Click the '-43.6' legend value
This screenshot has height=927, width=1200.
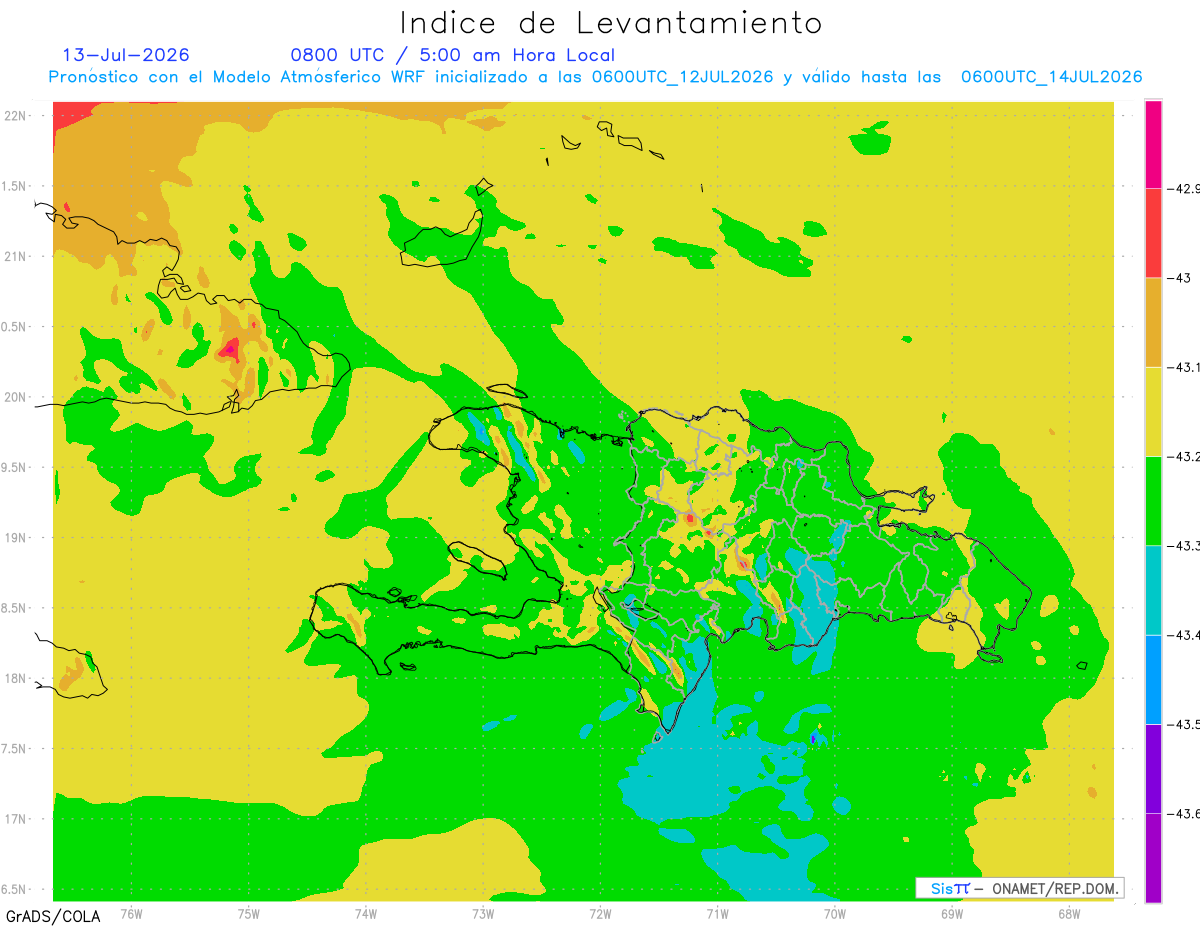coord(1185,813)
